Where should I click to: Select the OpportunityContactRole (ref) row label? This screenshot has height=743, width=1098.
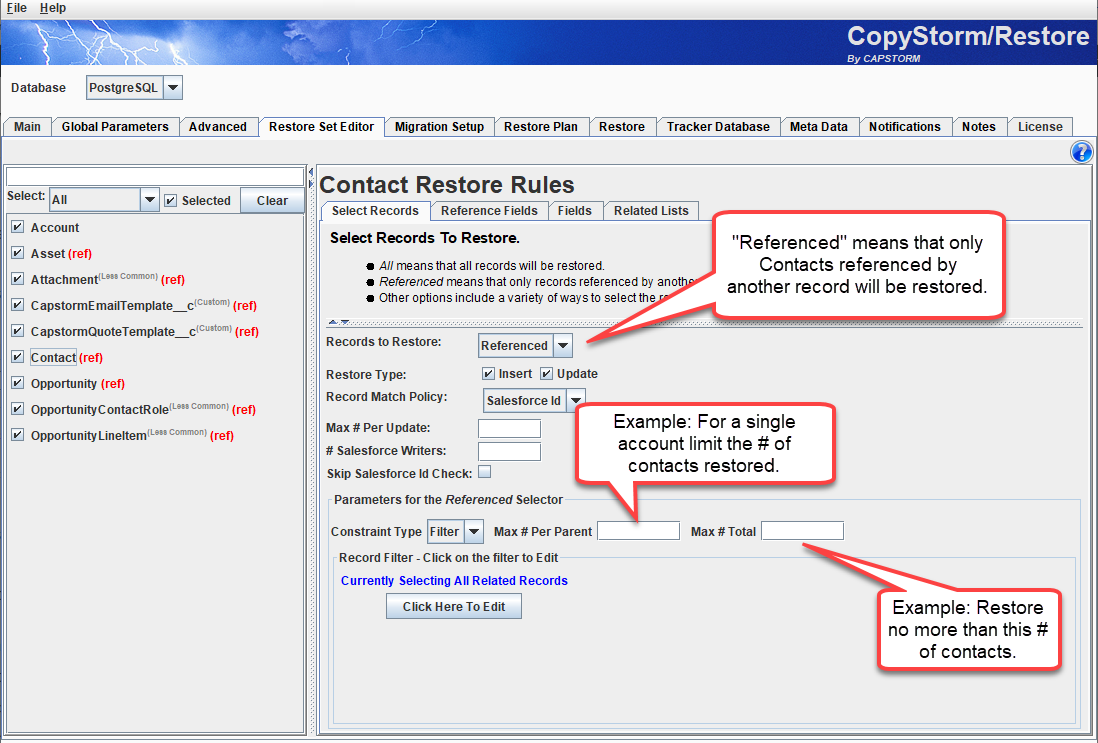[143, 409]
